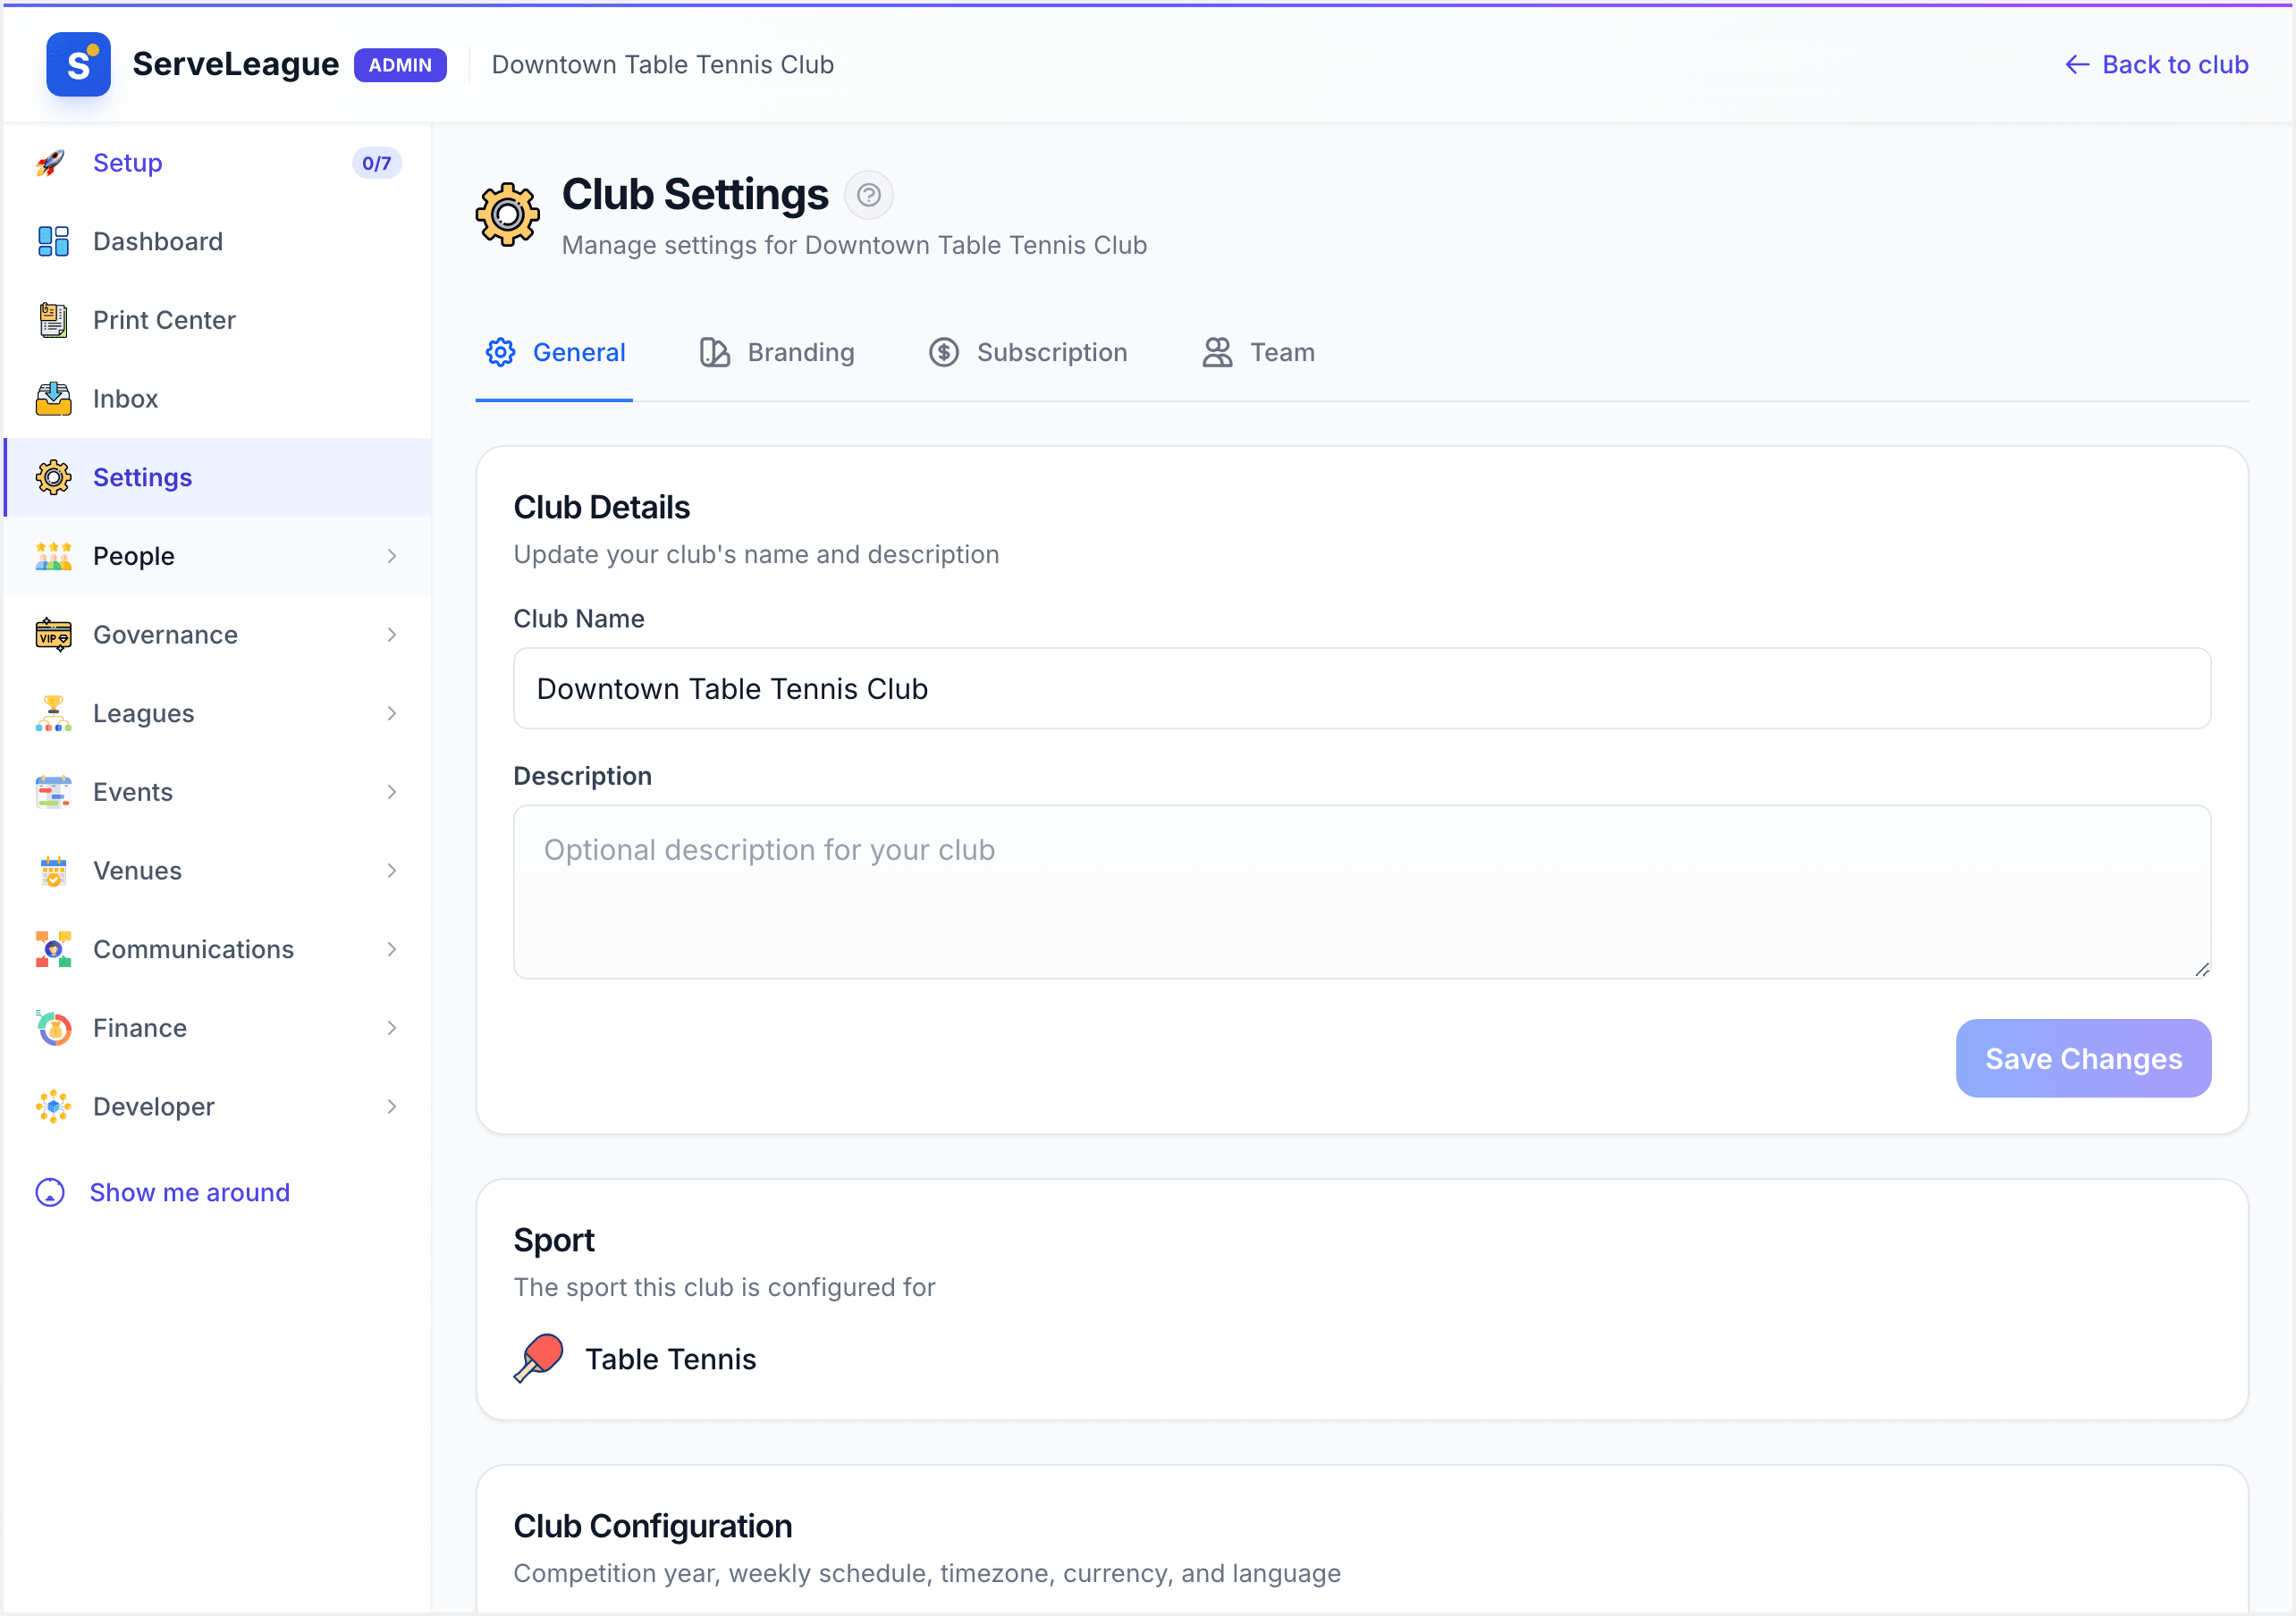This screenshot has width=2296, height=1616.
Task: Click the 0/7 setup progress badge
Action: pyautogui.click(x=376, y=163)
